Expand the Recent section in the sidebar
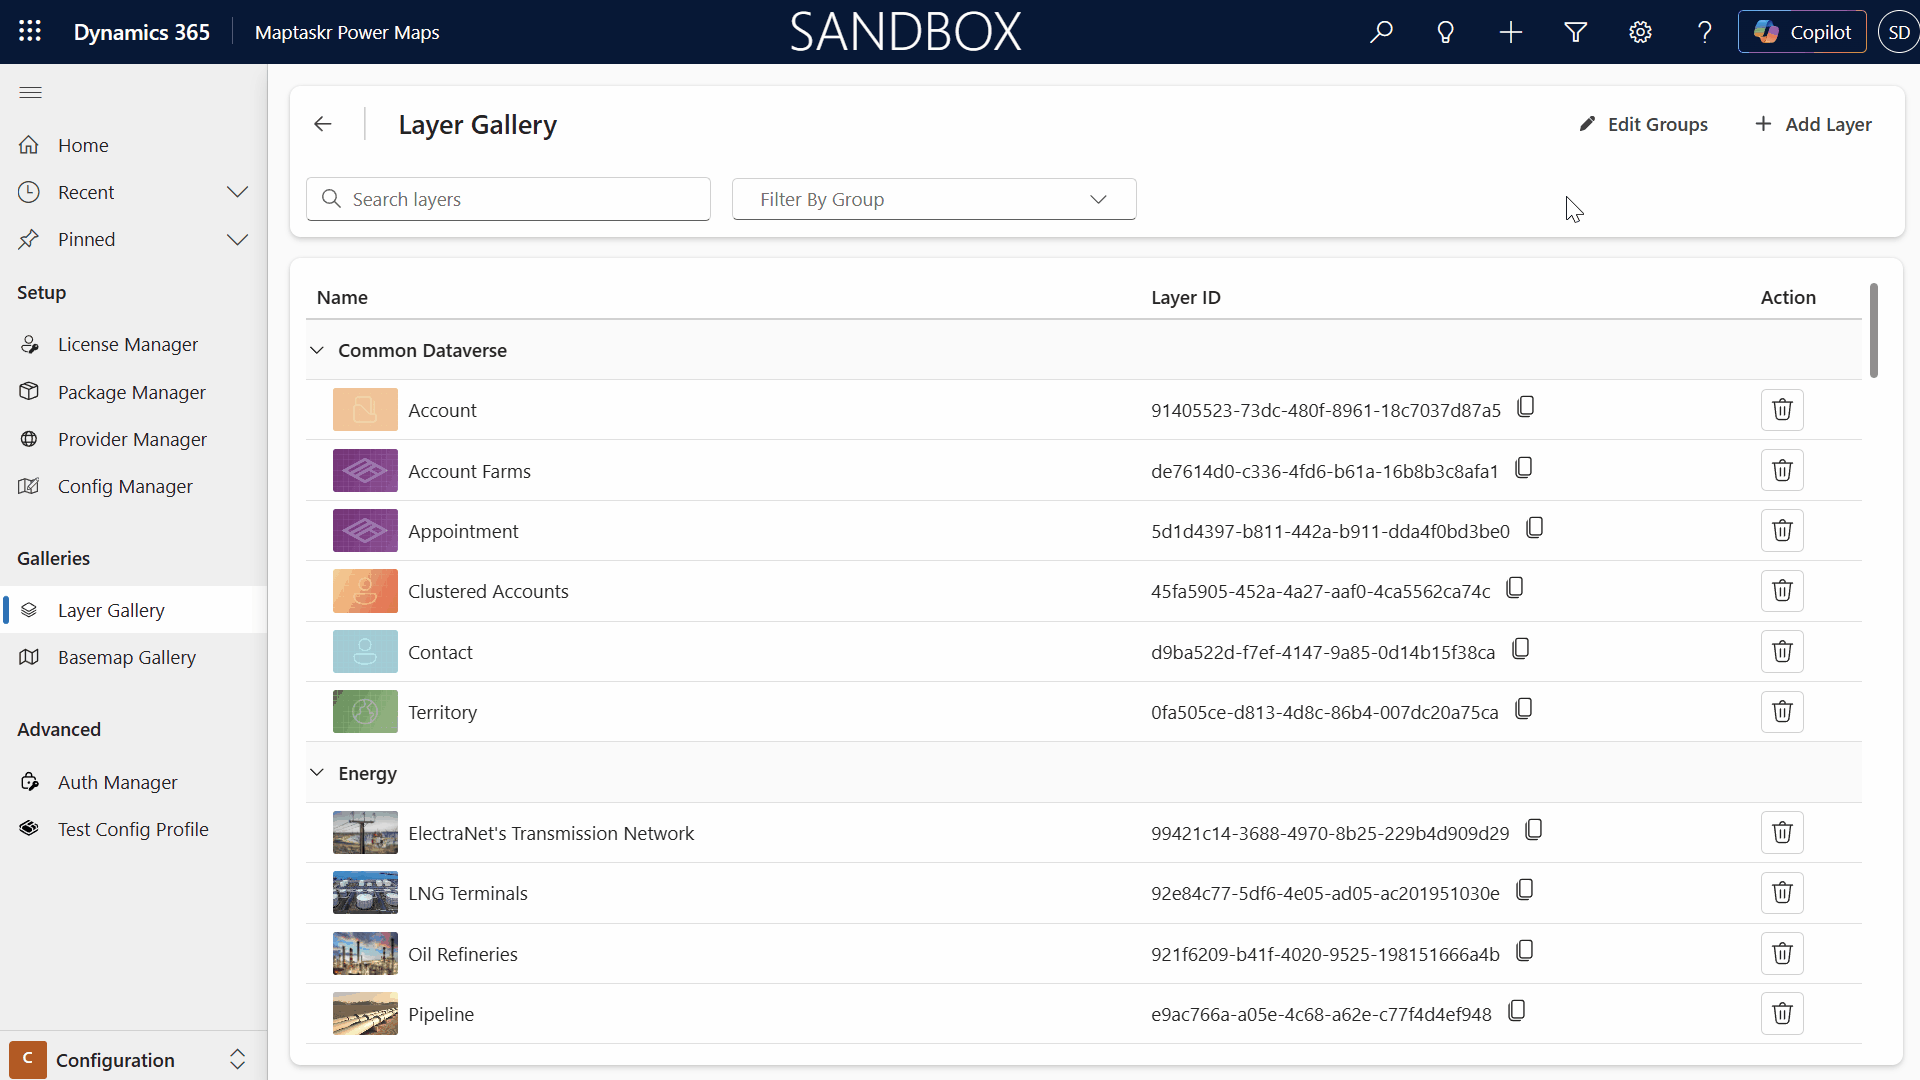Image resolution: width=1920 pixels, height=1080 pixels. tap(237, 192)
